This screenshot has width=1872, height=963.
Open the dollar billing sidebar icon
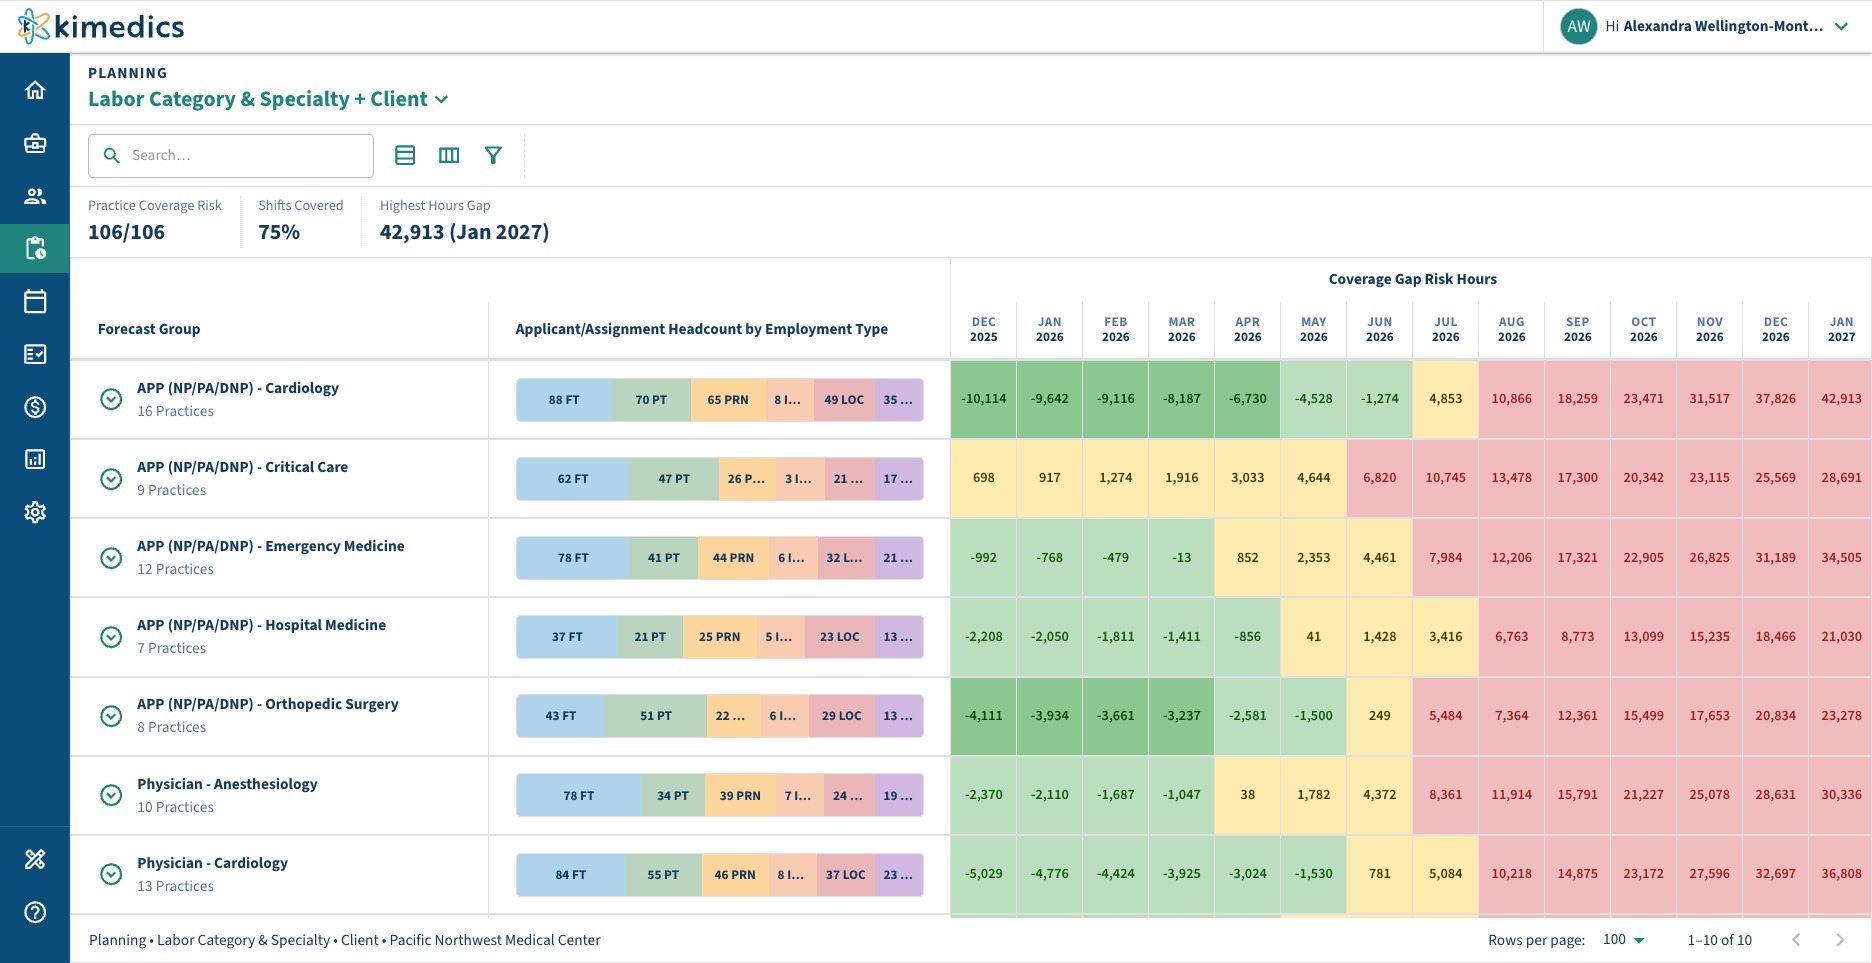click(x=35, y=407)
